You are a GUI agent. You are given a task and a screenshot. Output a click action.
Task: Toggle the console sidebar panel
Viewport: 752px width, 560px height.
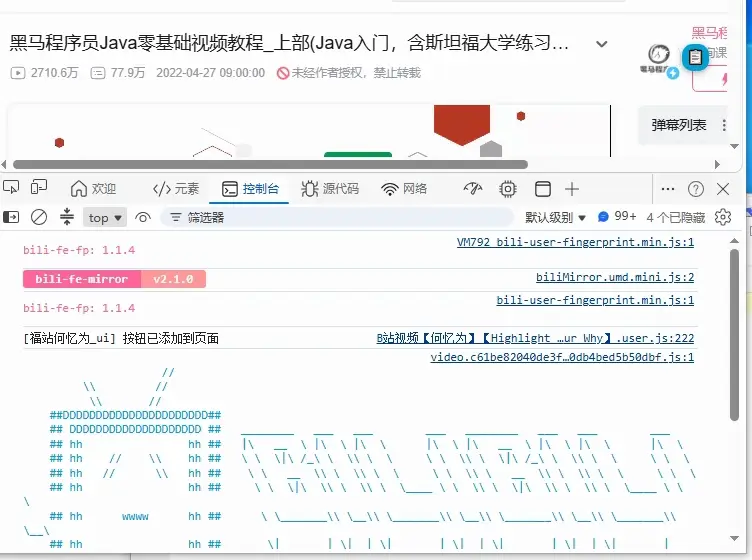tap(11, 218)
